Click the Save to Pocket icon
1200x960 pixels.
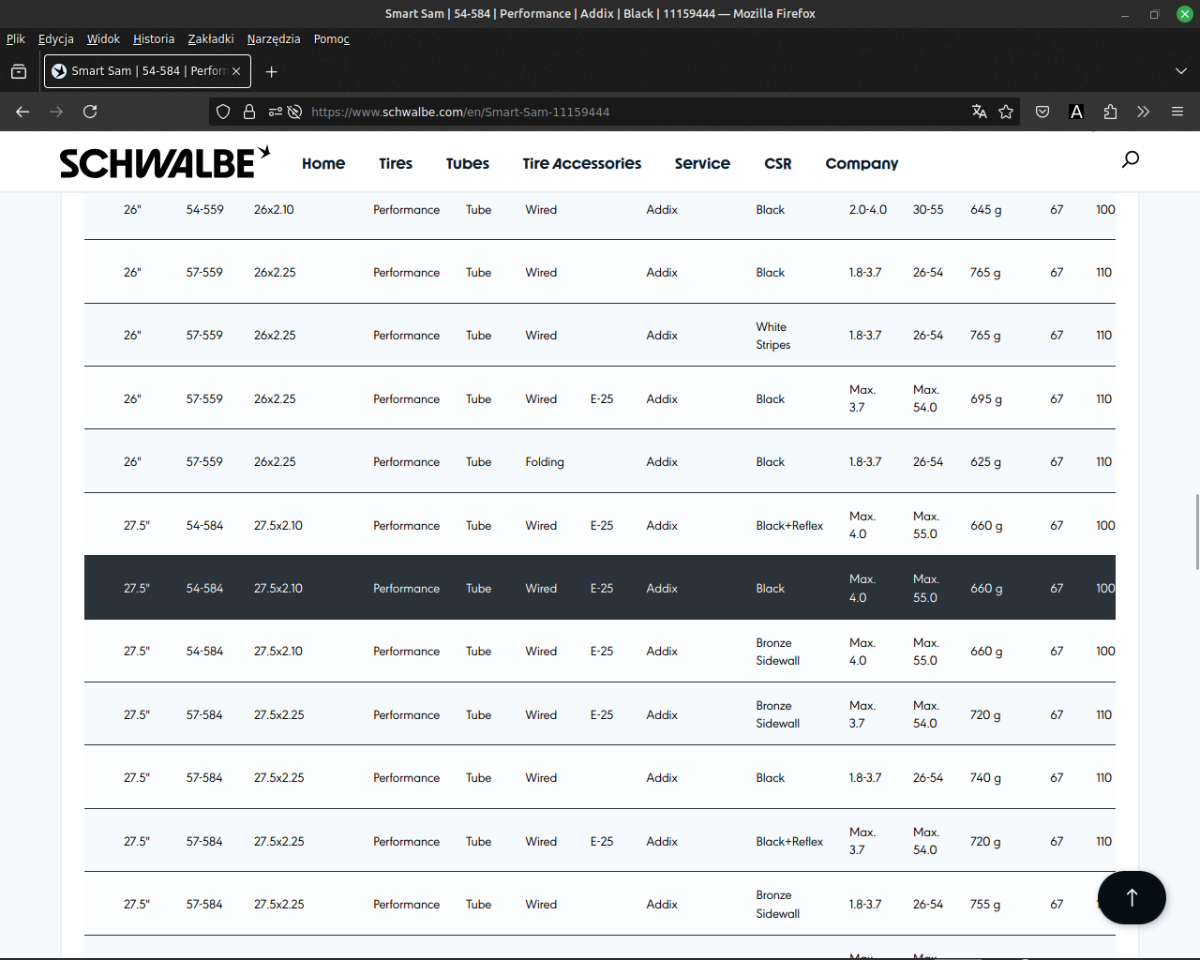(x=1042, y=112)
